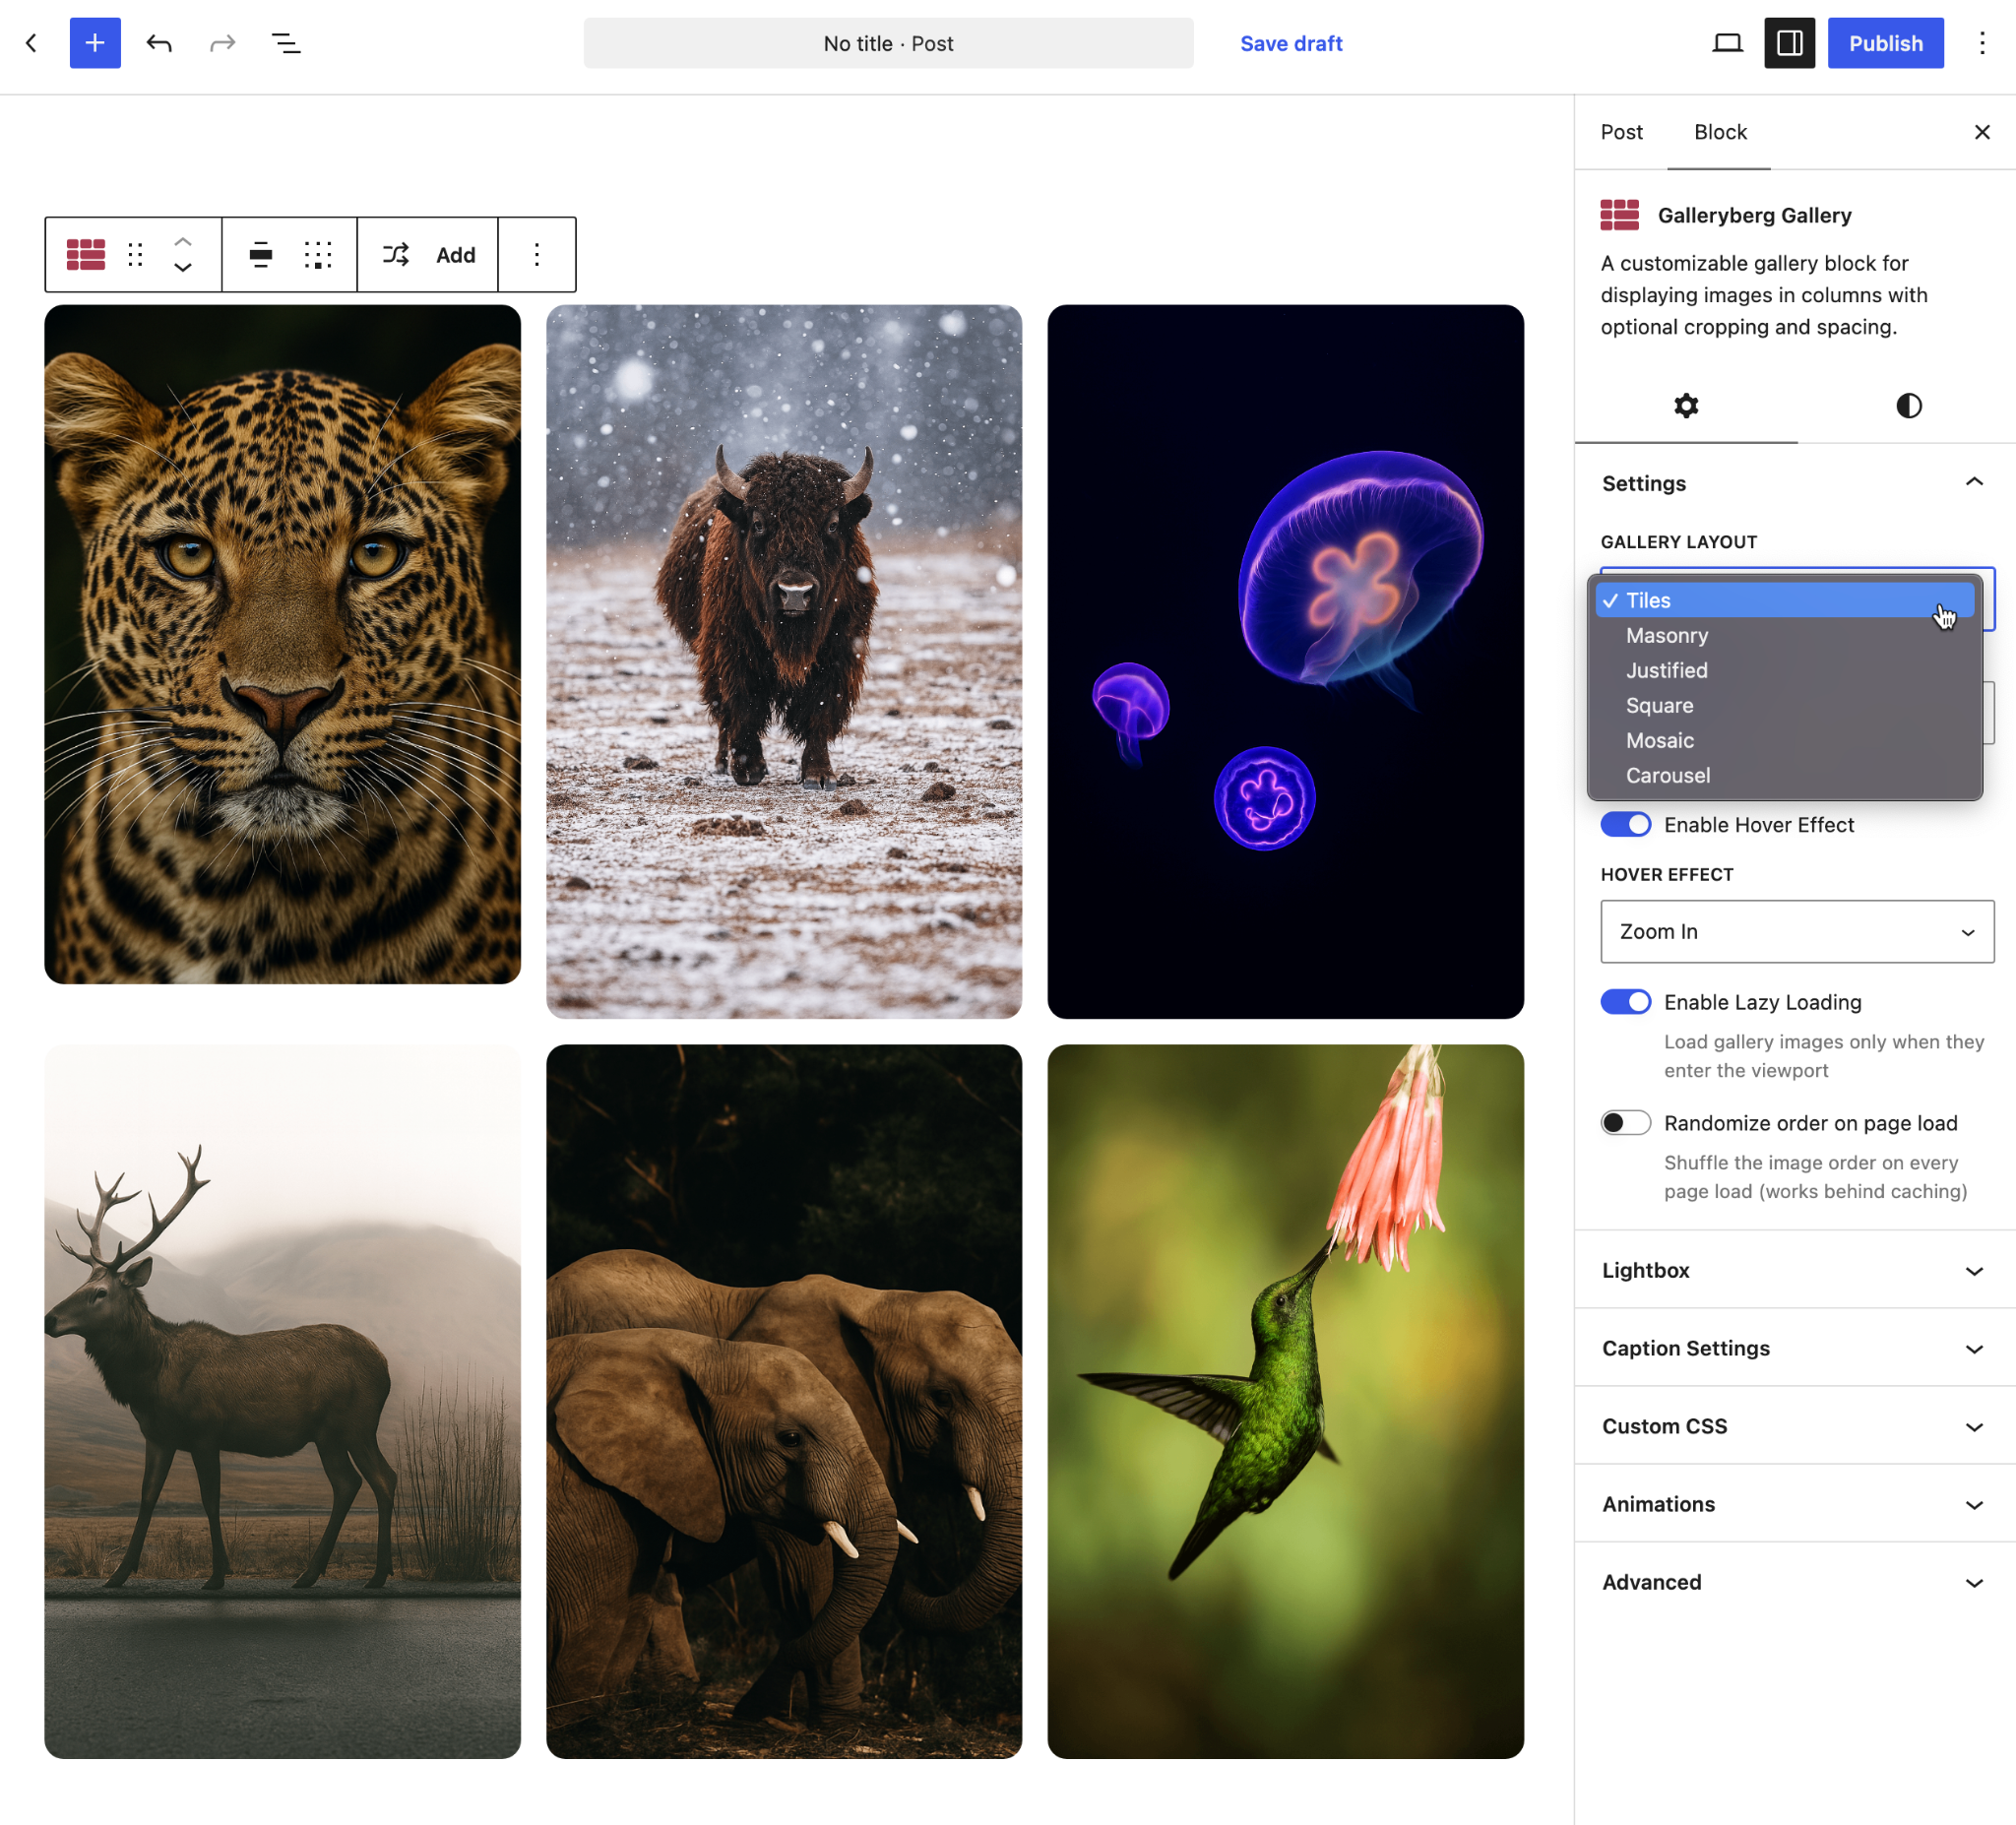Expand the Caption Settings panel
The image size is (2016, 1825).
click(x=1795, y=1347)
